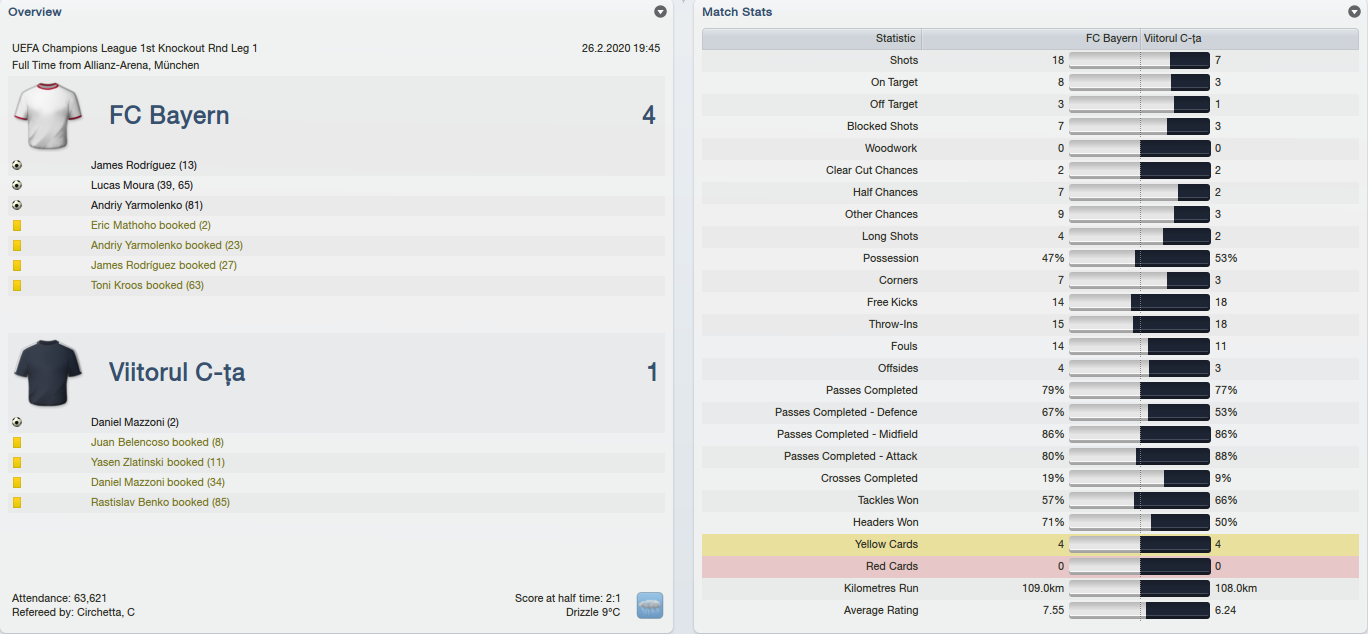Open the Match Stats panel dropdown arrow
Image resolution: width=1368 pixels, height=634 pixels.
click(1354, 12)
